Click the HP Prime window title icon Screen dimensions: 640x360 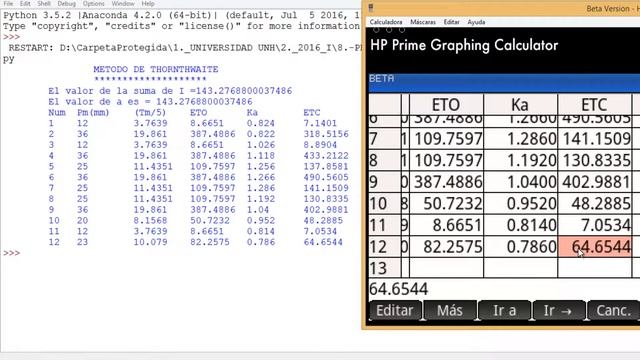click(371, 7)
